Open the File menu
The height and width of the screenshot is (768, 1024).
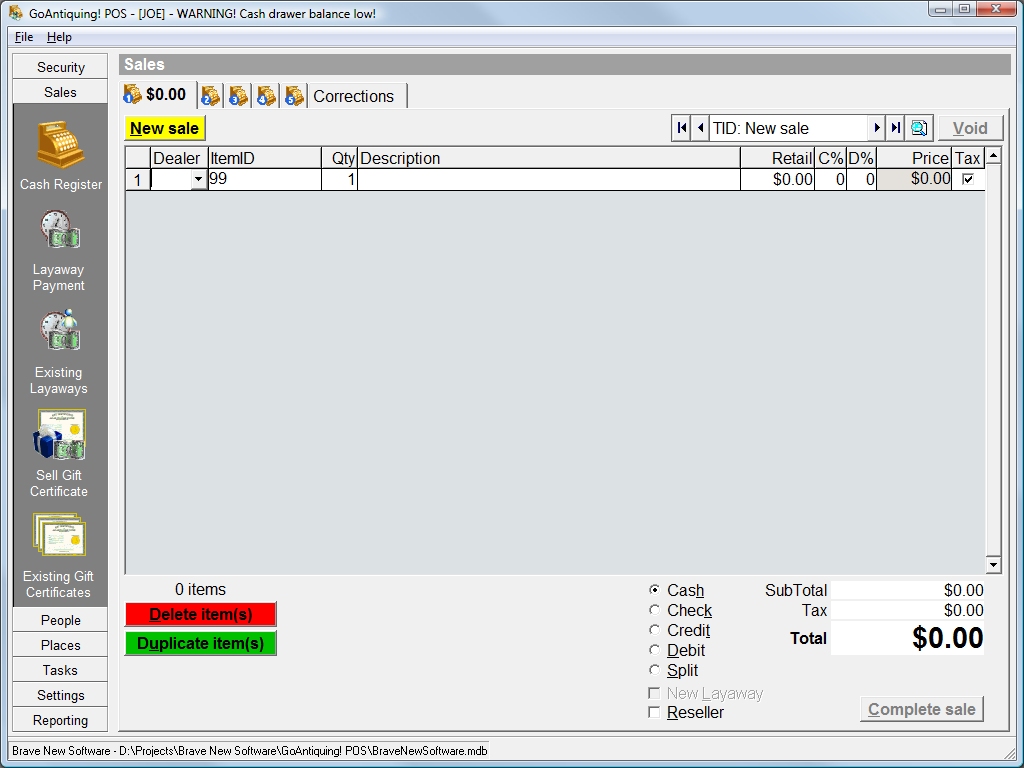tap(24, 37)
